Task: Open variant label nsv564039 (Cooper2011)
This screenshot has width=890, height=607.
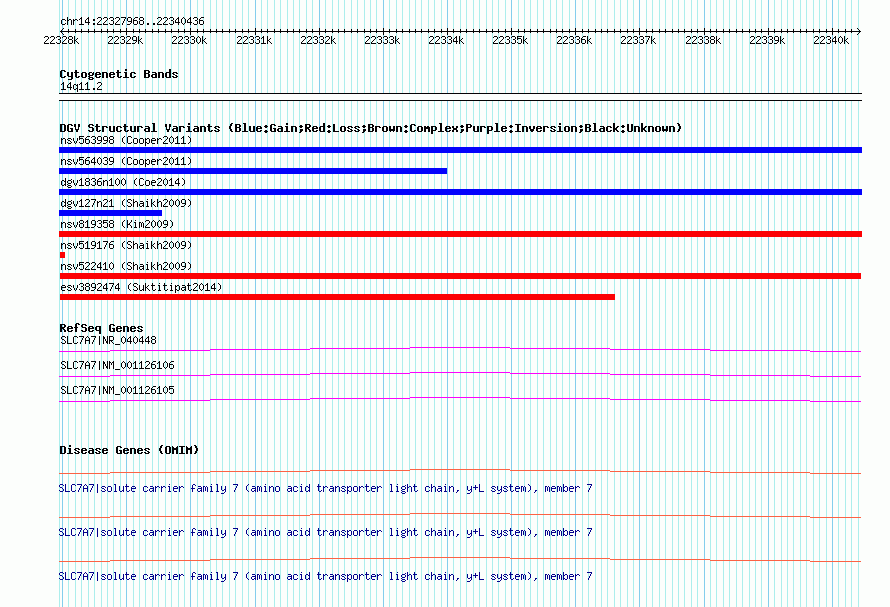Action: click(x=126, y=161)
